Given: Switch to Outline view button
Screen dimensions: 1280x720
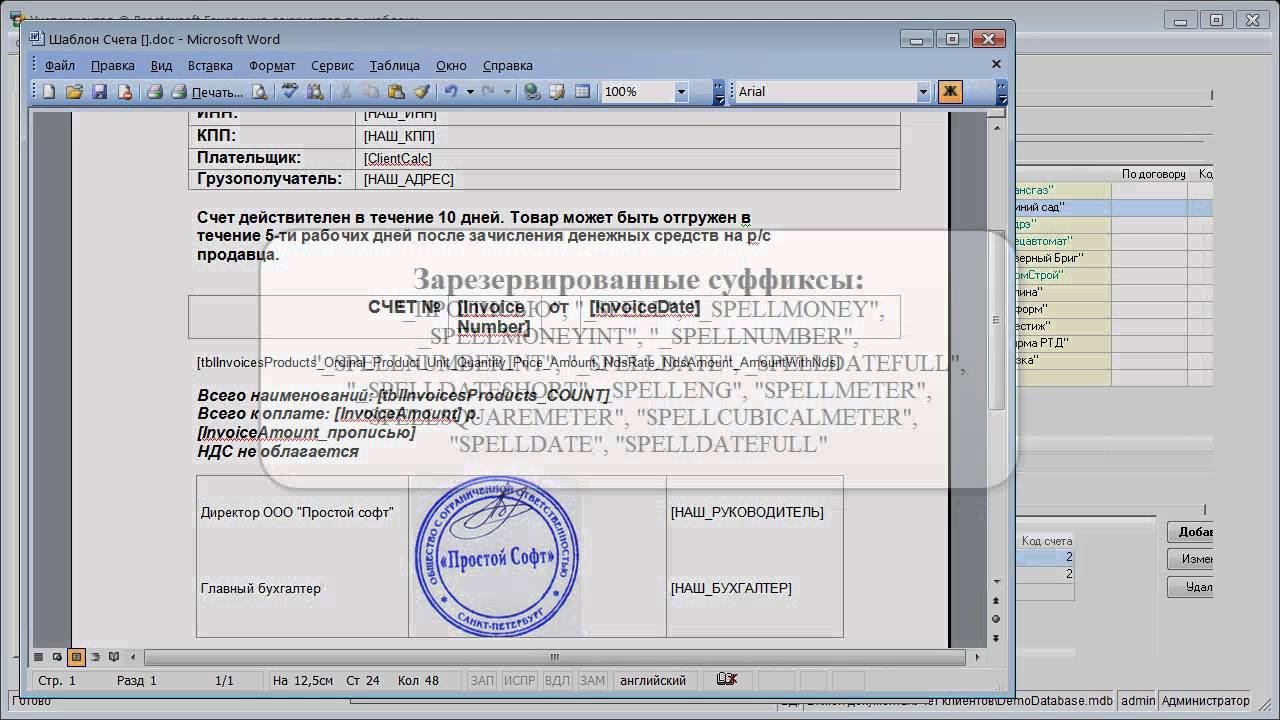Looking at the screenshot, I should click(x=95, y=657).
